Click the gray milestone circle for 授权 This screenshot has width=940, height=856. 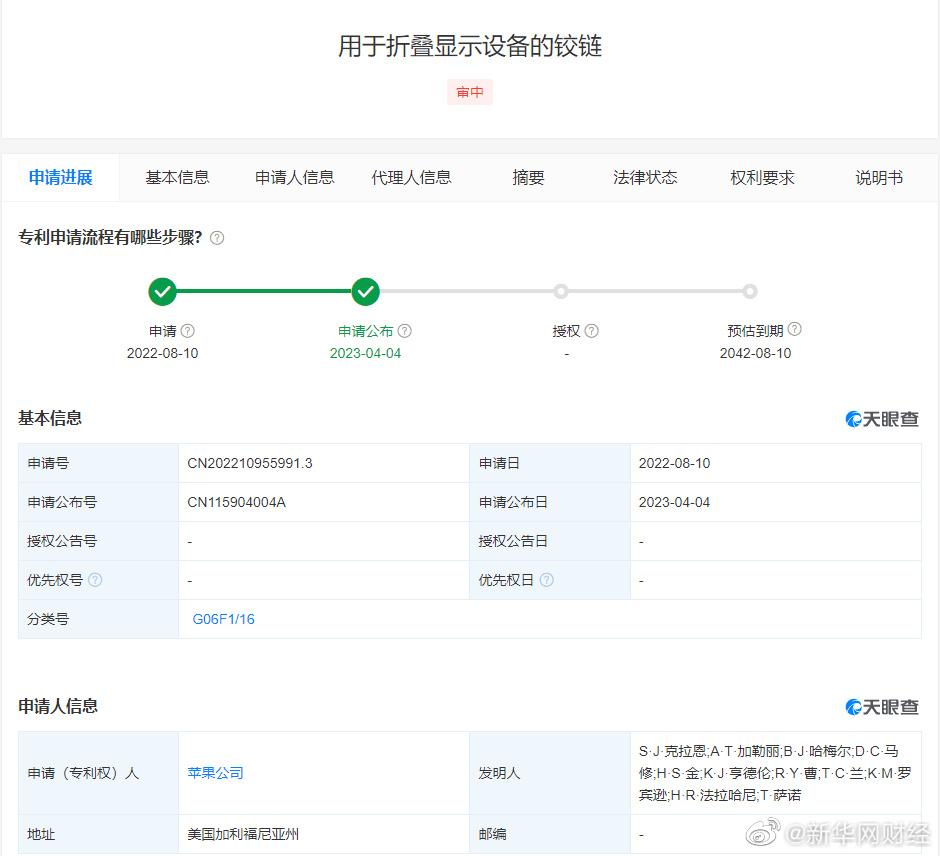(561, 291)
